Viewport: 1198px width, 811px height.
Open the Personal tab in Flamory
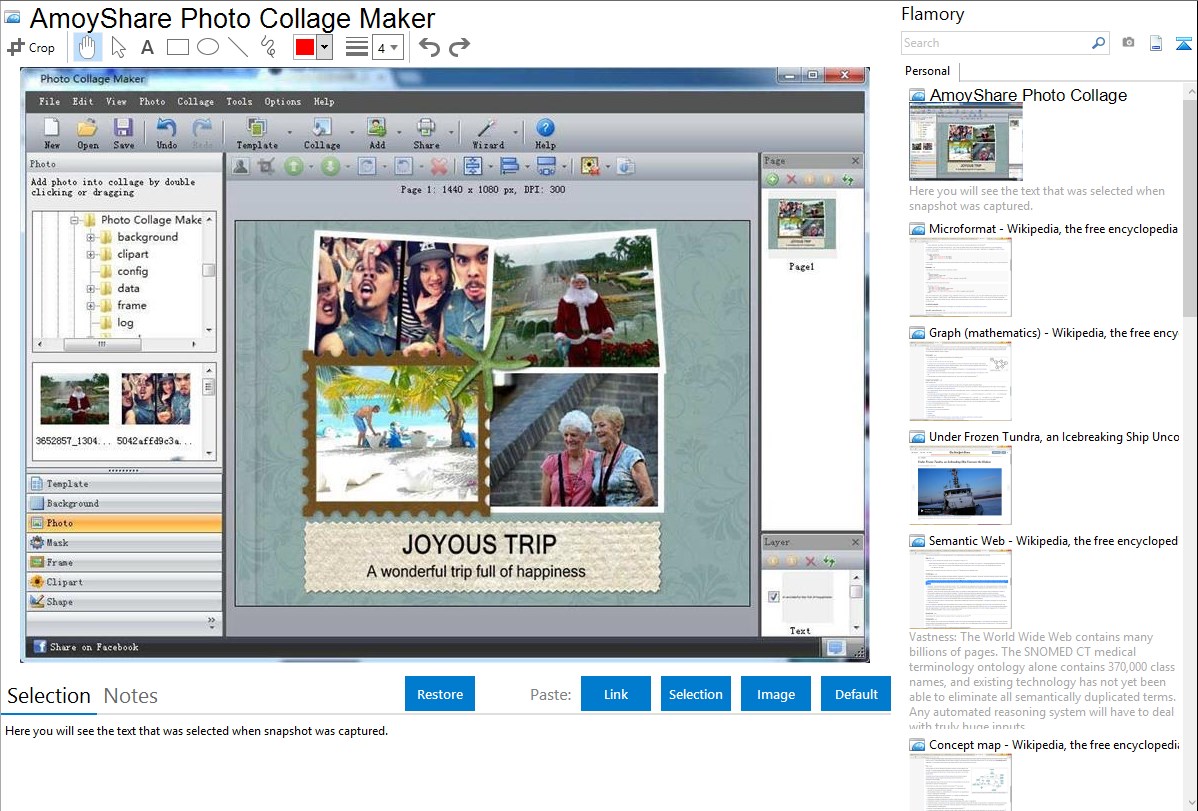pyautogui.click(x=928, y=71)
